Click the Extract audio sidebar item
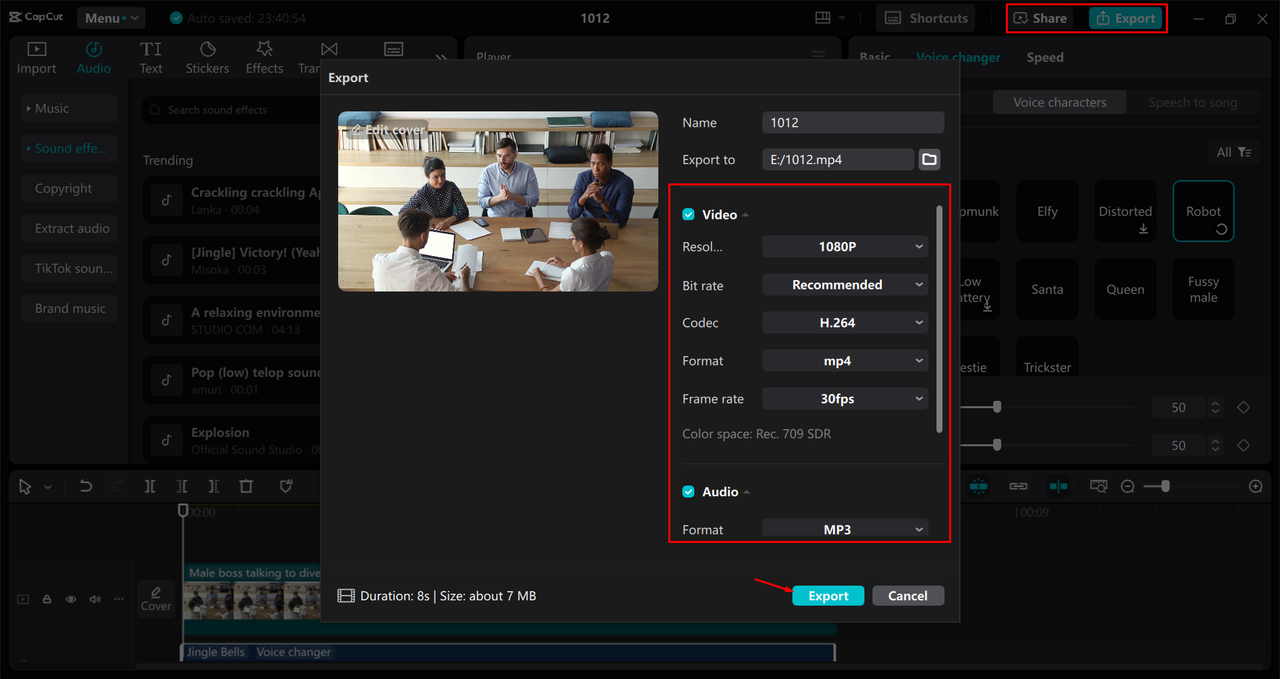 (69, 228)
